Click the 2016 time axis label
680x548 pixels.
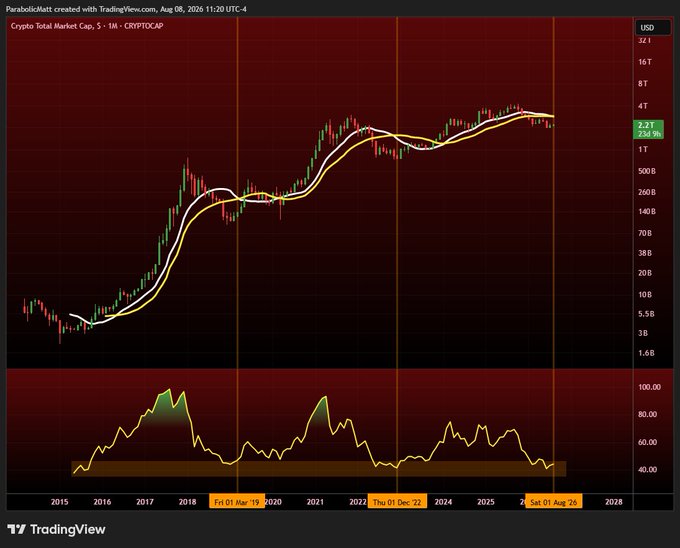tap(102, 502)
